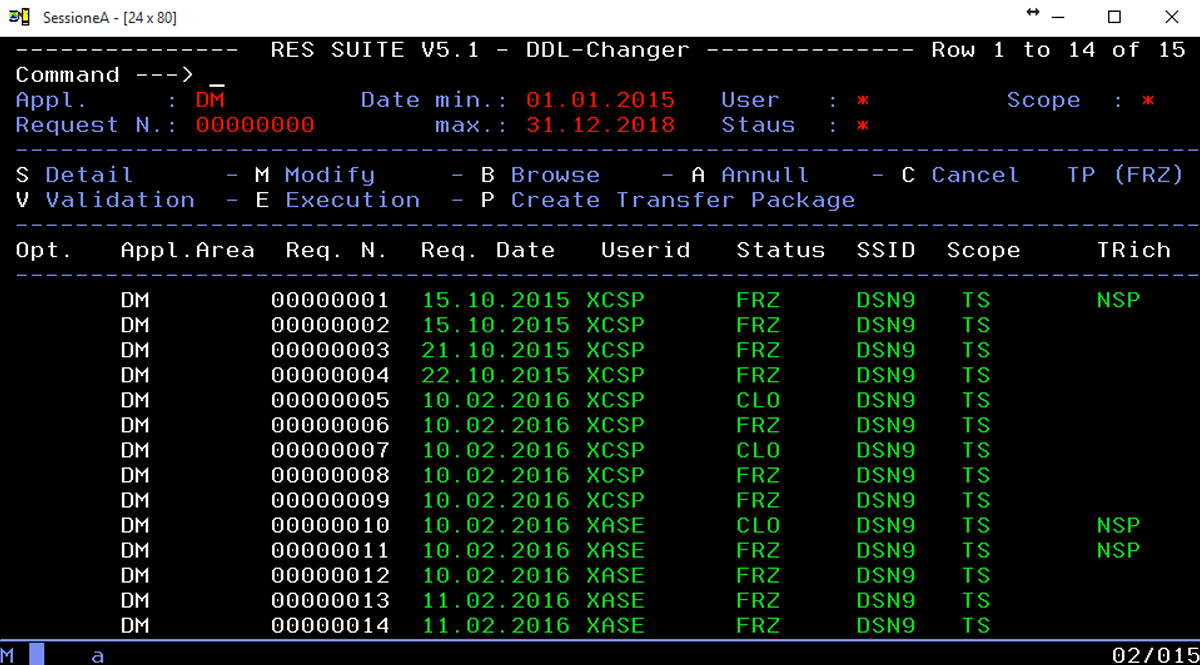This screenshot has height=665, width=1200.
Task: Edit the Staus filter asterisk field
Action: click(862, 126)
